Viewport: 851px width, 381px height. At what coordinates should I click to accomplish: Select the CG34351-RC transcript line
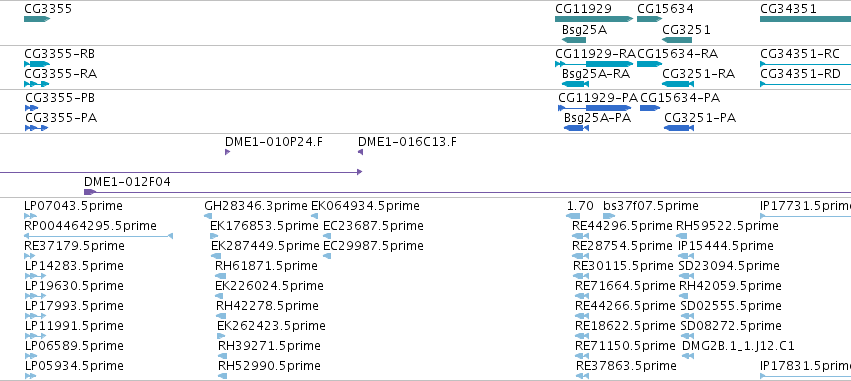pyautogui.click(x=805, y=64)
